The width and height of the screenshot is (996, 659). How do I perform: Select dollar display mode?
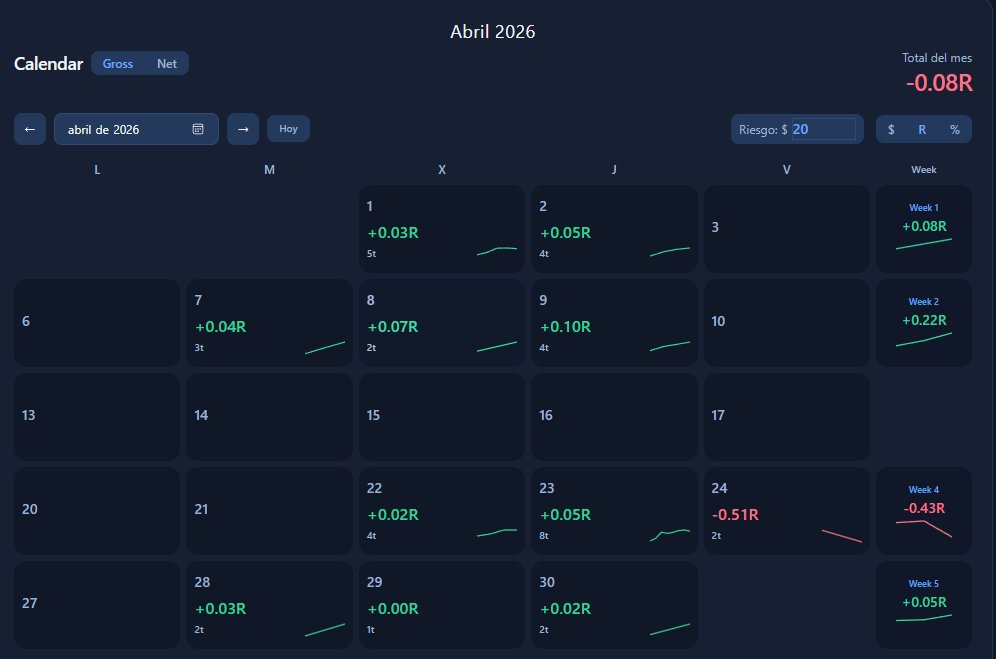891,129
